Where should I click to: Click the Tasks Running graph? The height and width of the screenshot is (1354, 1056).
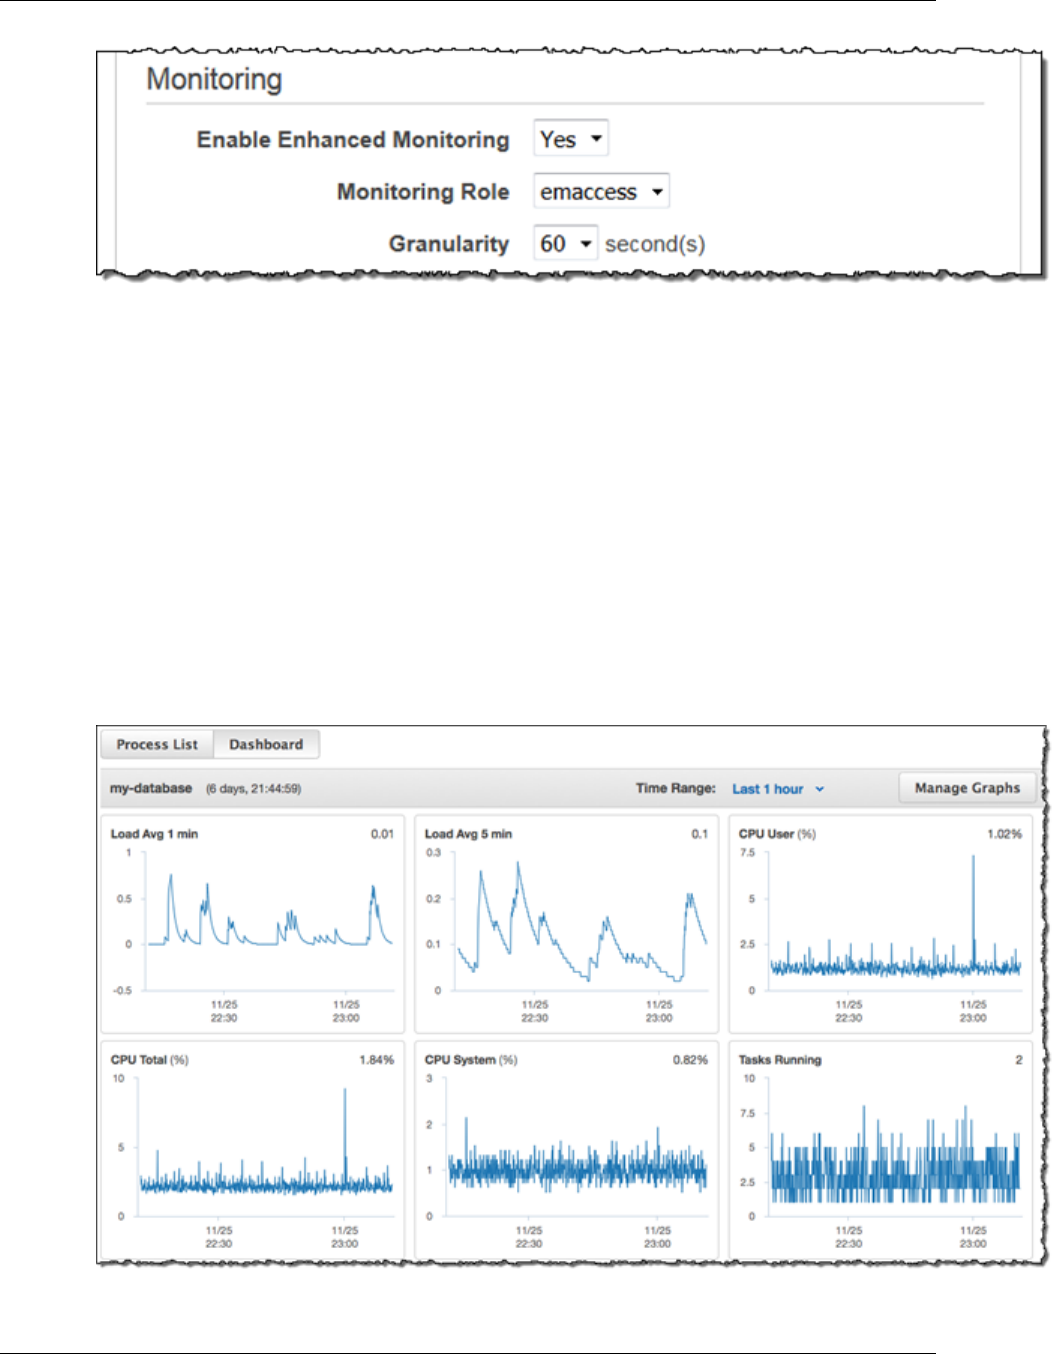(x=880, y=1150)
